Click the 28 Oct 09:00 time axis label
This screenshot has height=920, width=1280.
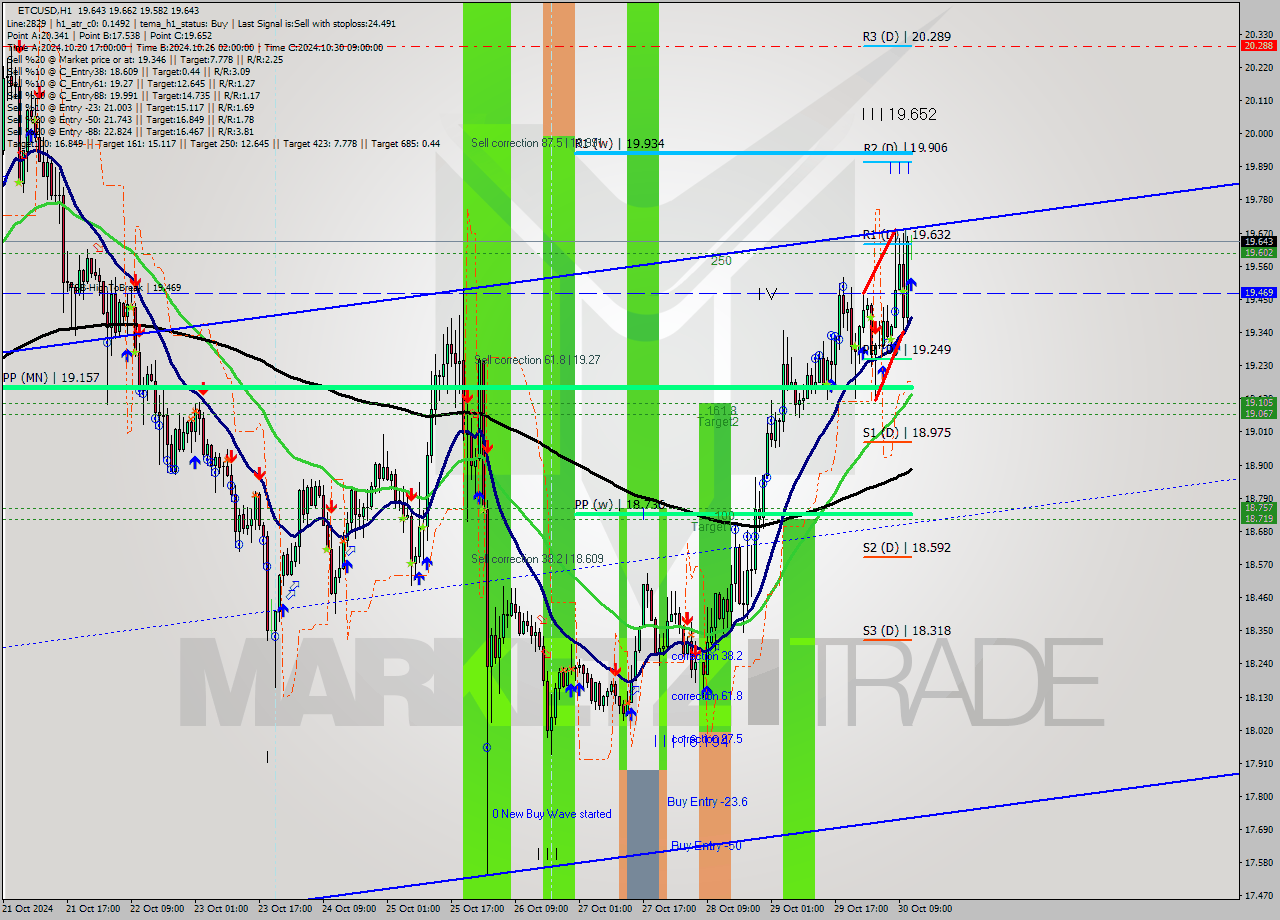[x=732, y=909]
